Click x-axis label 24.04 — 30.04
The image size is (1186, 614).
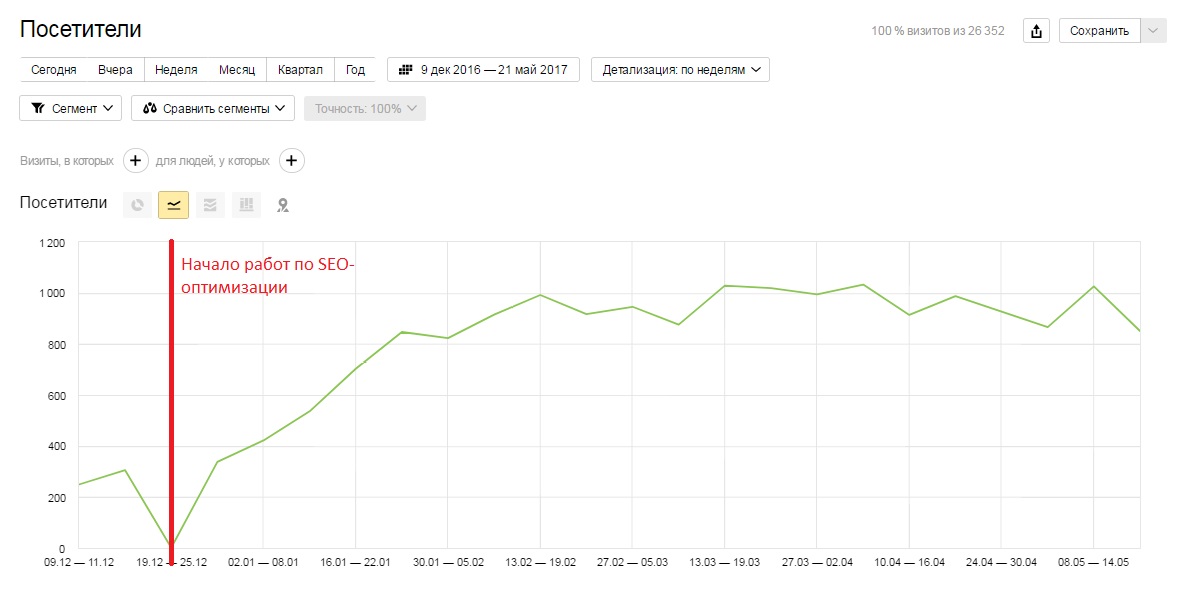pos(1001,563)
